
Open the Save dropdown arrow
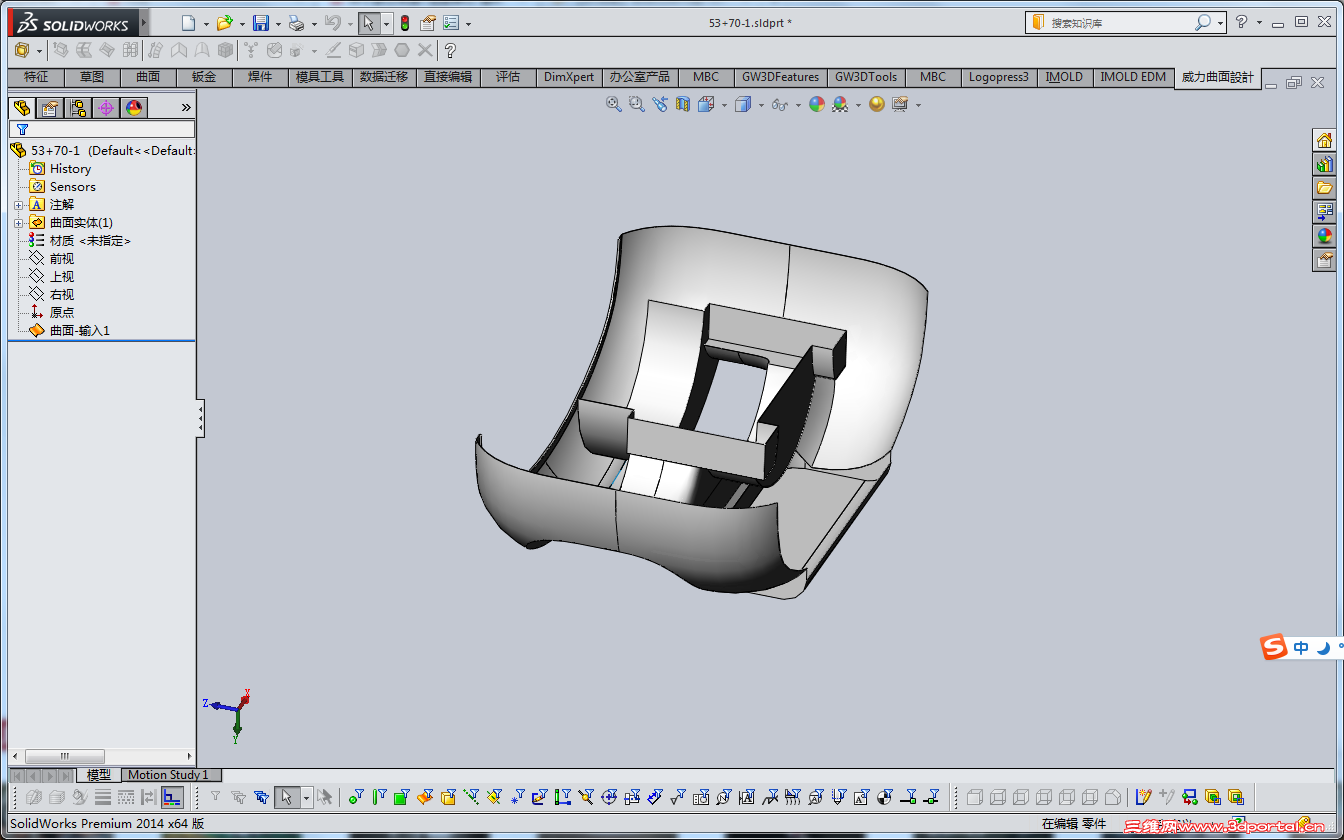(278, 24)
